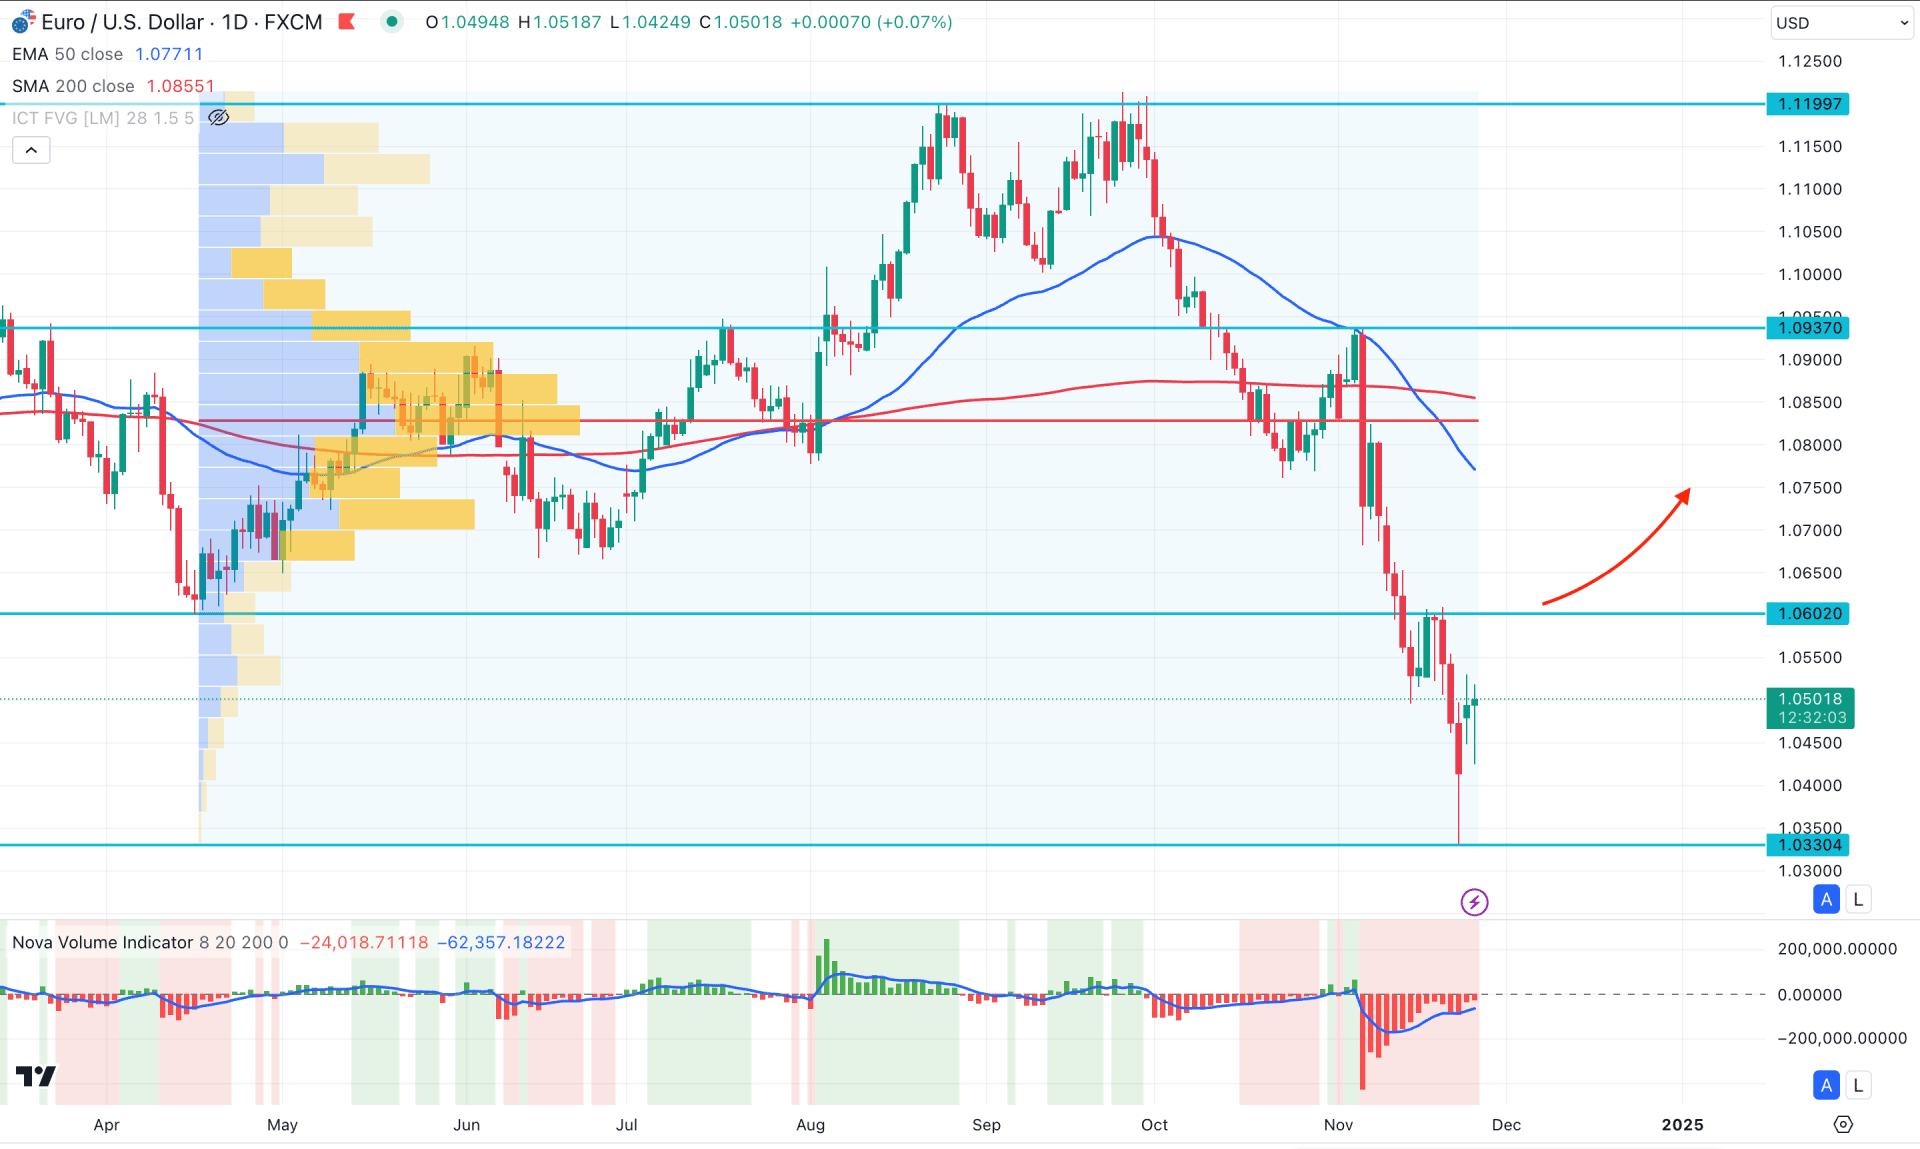The width and height of the screenshot is (1920, 1149).
Task: Collapse the indicator legend with the chevron
Action: click(x=31, y=150)
